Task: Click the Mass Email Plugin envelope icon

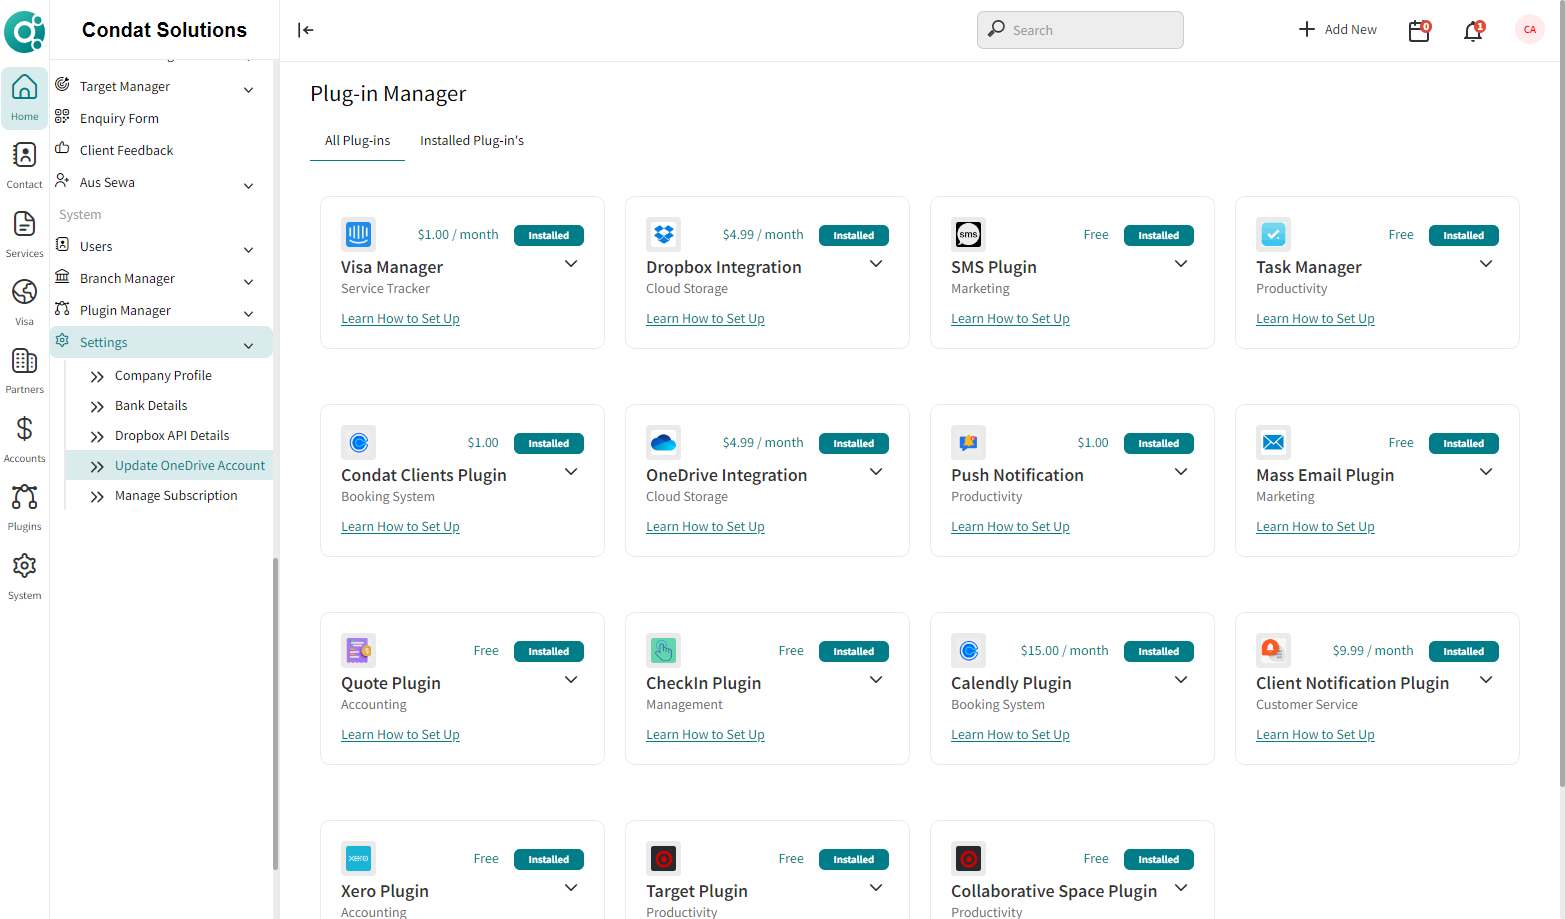Action: (x=1273, y=442)
